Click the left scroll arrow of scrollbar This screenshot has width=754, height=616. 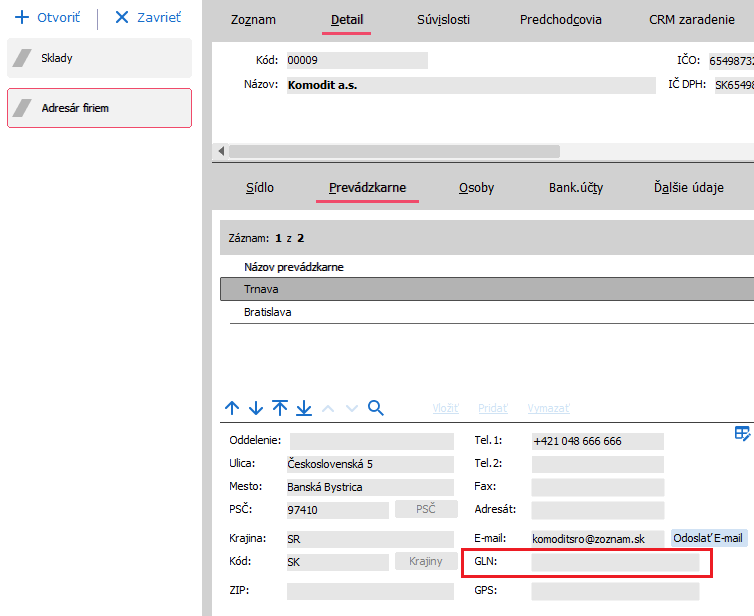(220, 151)
